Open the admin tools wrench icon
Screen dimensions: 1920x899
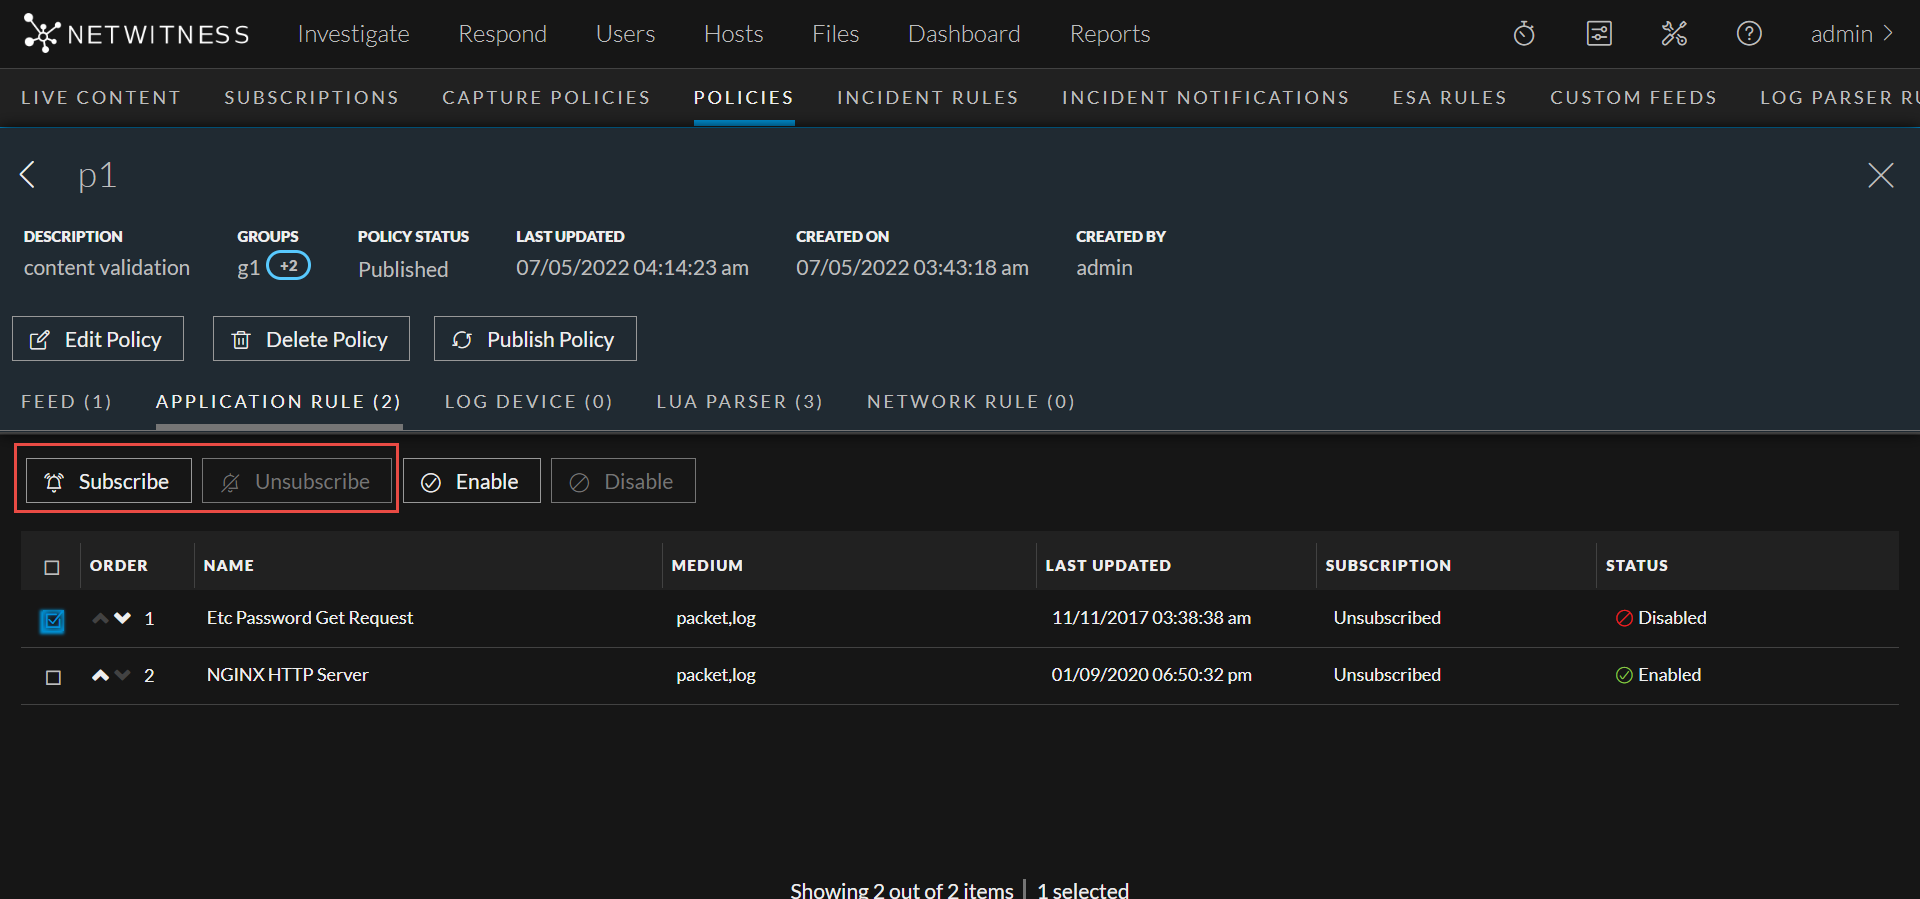pos(1674,34)
